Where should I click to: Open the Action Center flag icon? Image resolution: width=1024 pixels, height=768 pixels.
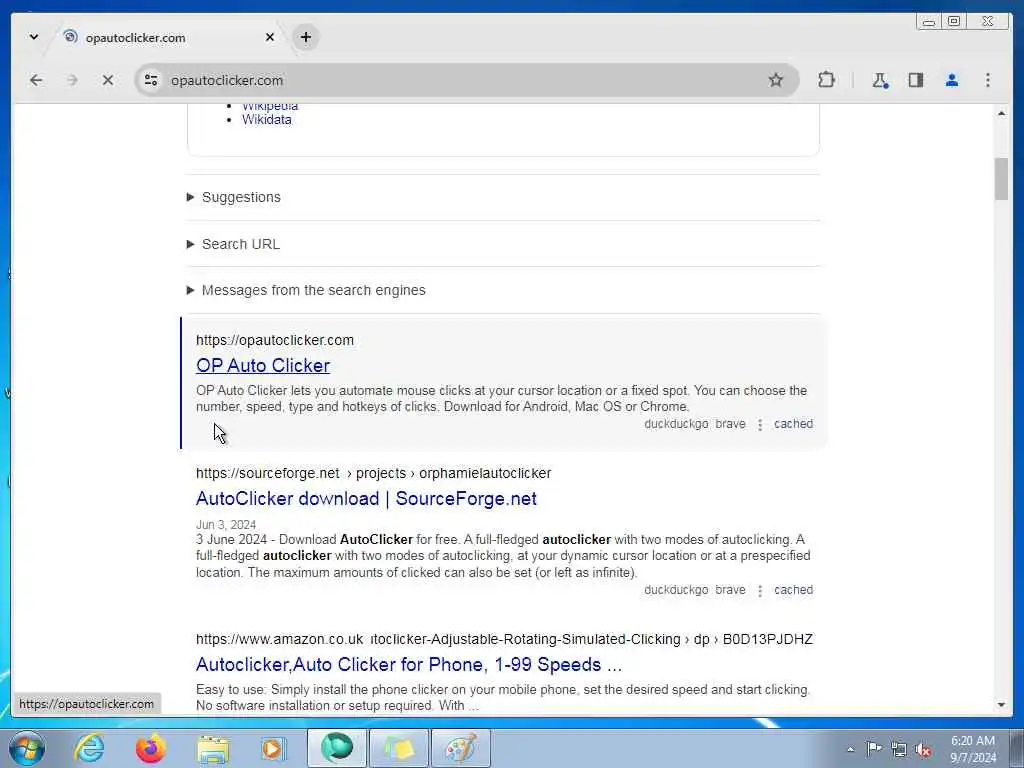point(874,749)
